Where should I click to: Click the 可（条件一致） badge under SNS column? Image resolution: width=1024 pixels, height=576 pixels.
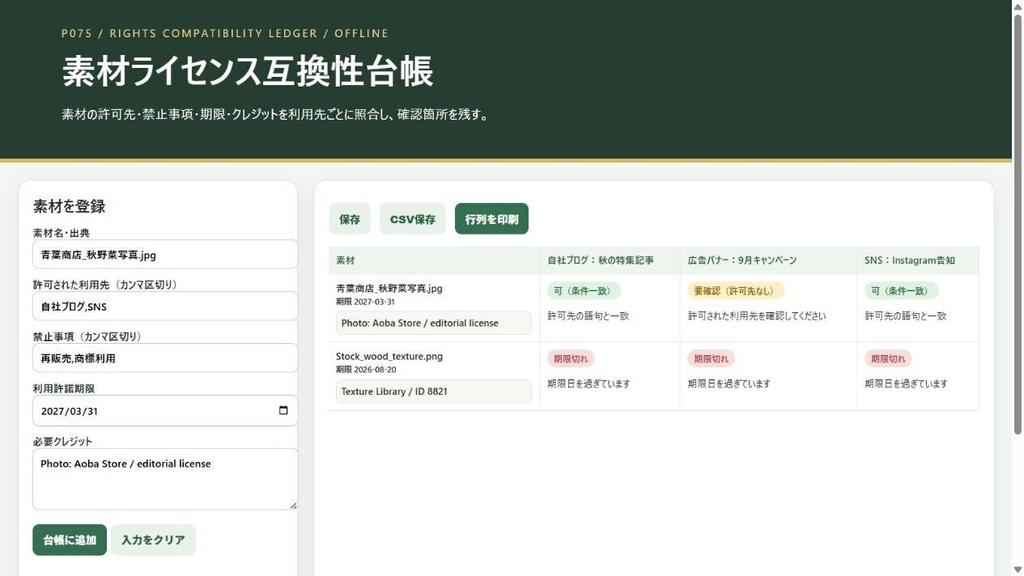point(901,291)
